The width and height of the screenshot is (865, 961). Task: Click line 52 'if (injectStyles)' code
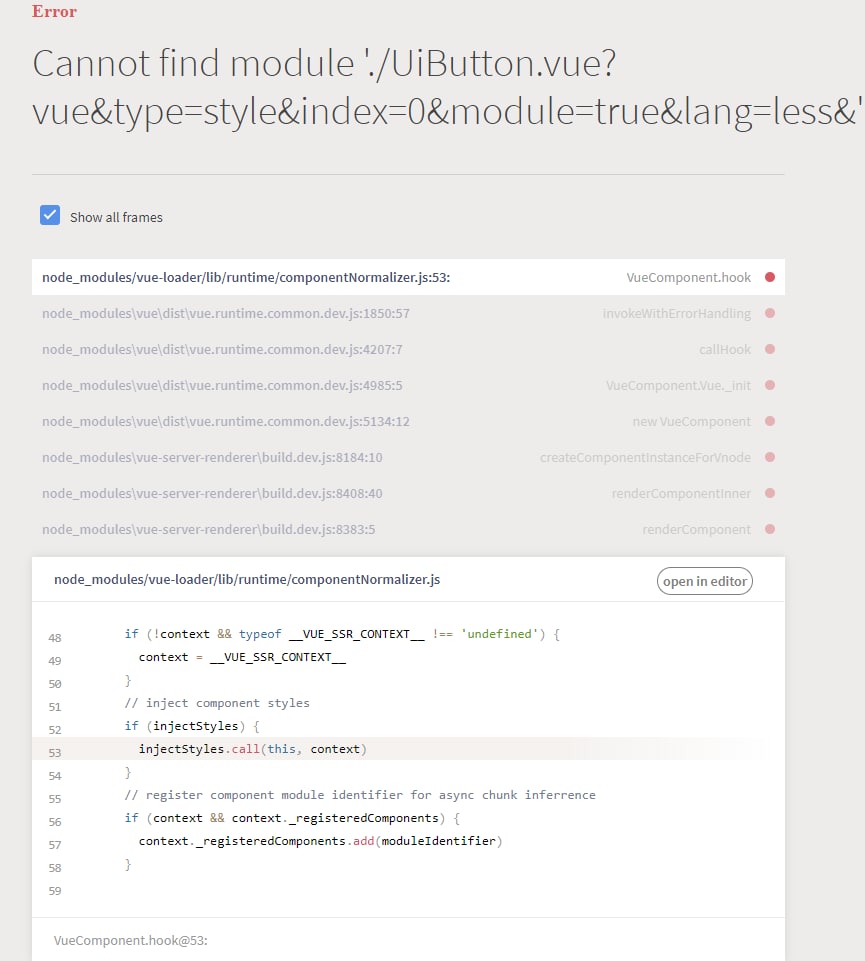pos(192,726)
